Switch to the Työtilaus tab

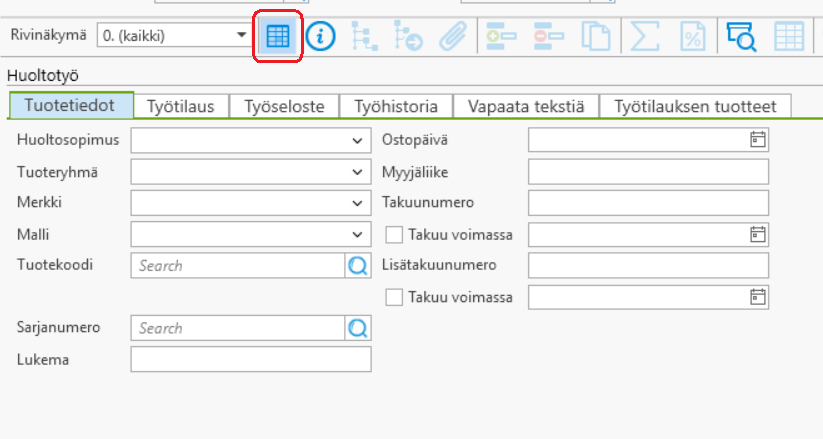181,106
